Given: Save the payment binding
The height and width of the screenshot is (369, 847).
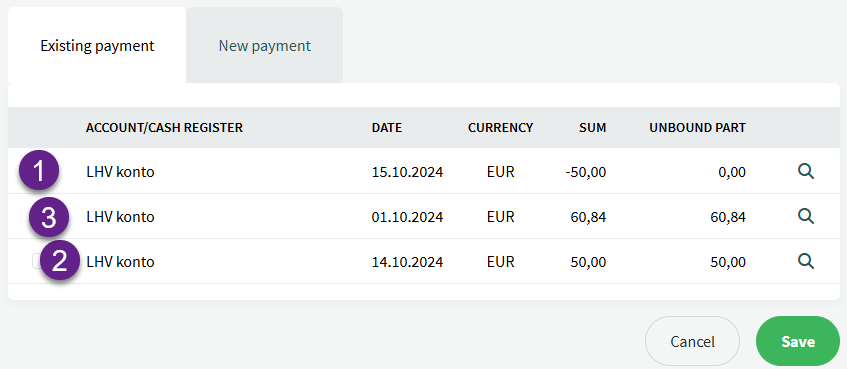Looking at the screenshot, I should pyautogui.click(x=798, y=341).
